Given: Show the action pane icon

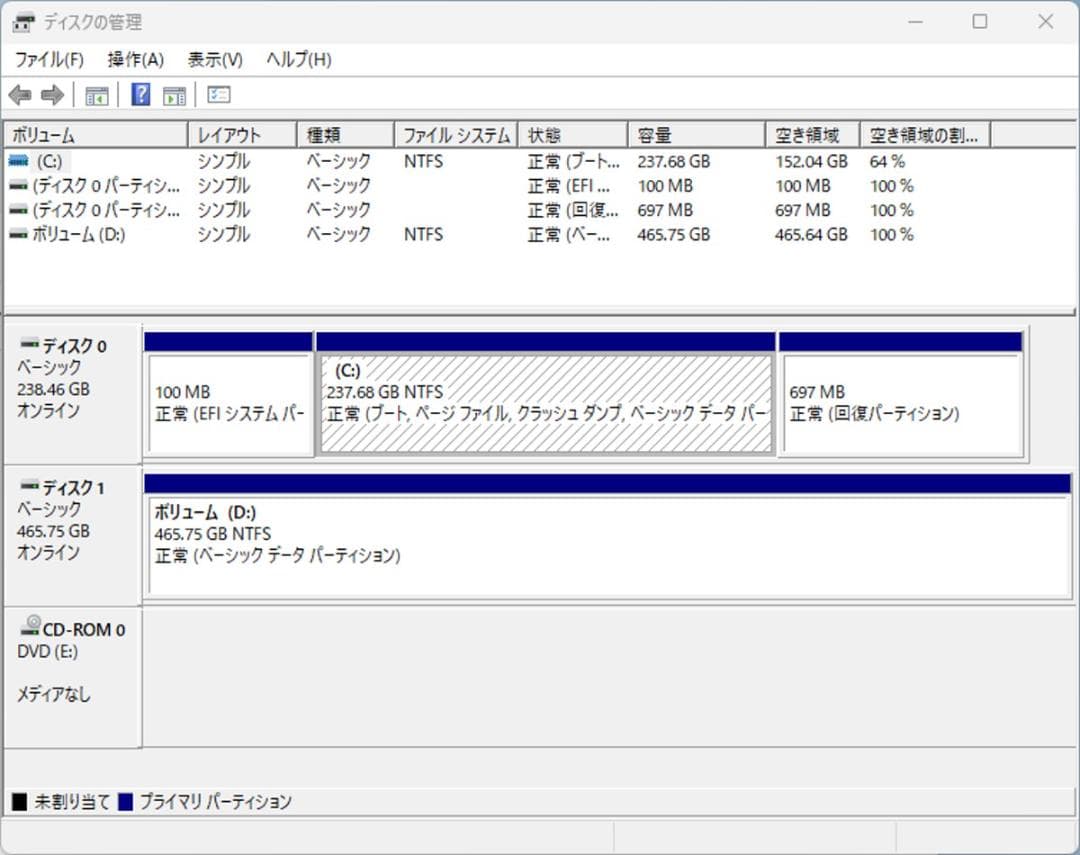Looking at the screenshot, I should click(x=174, y=94).
